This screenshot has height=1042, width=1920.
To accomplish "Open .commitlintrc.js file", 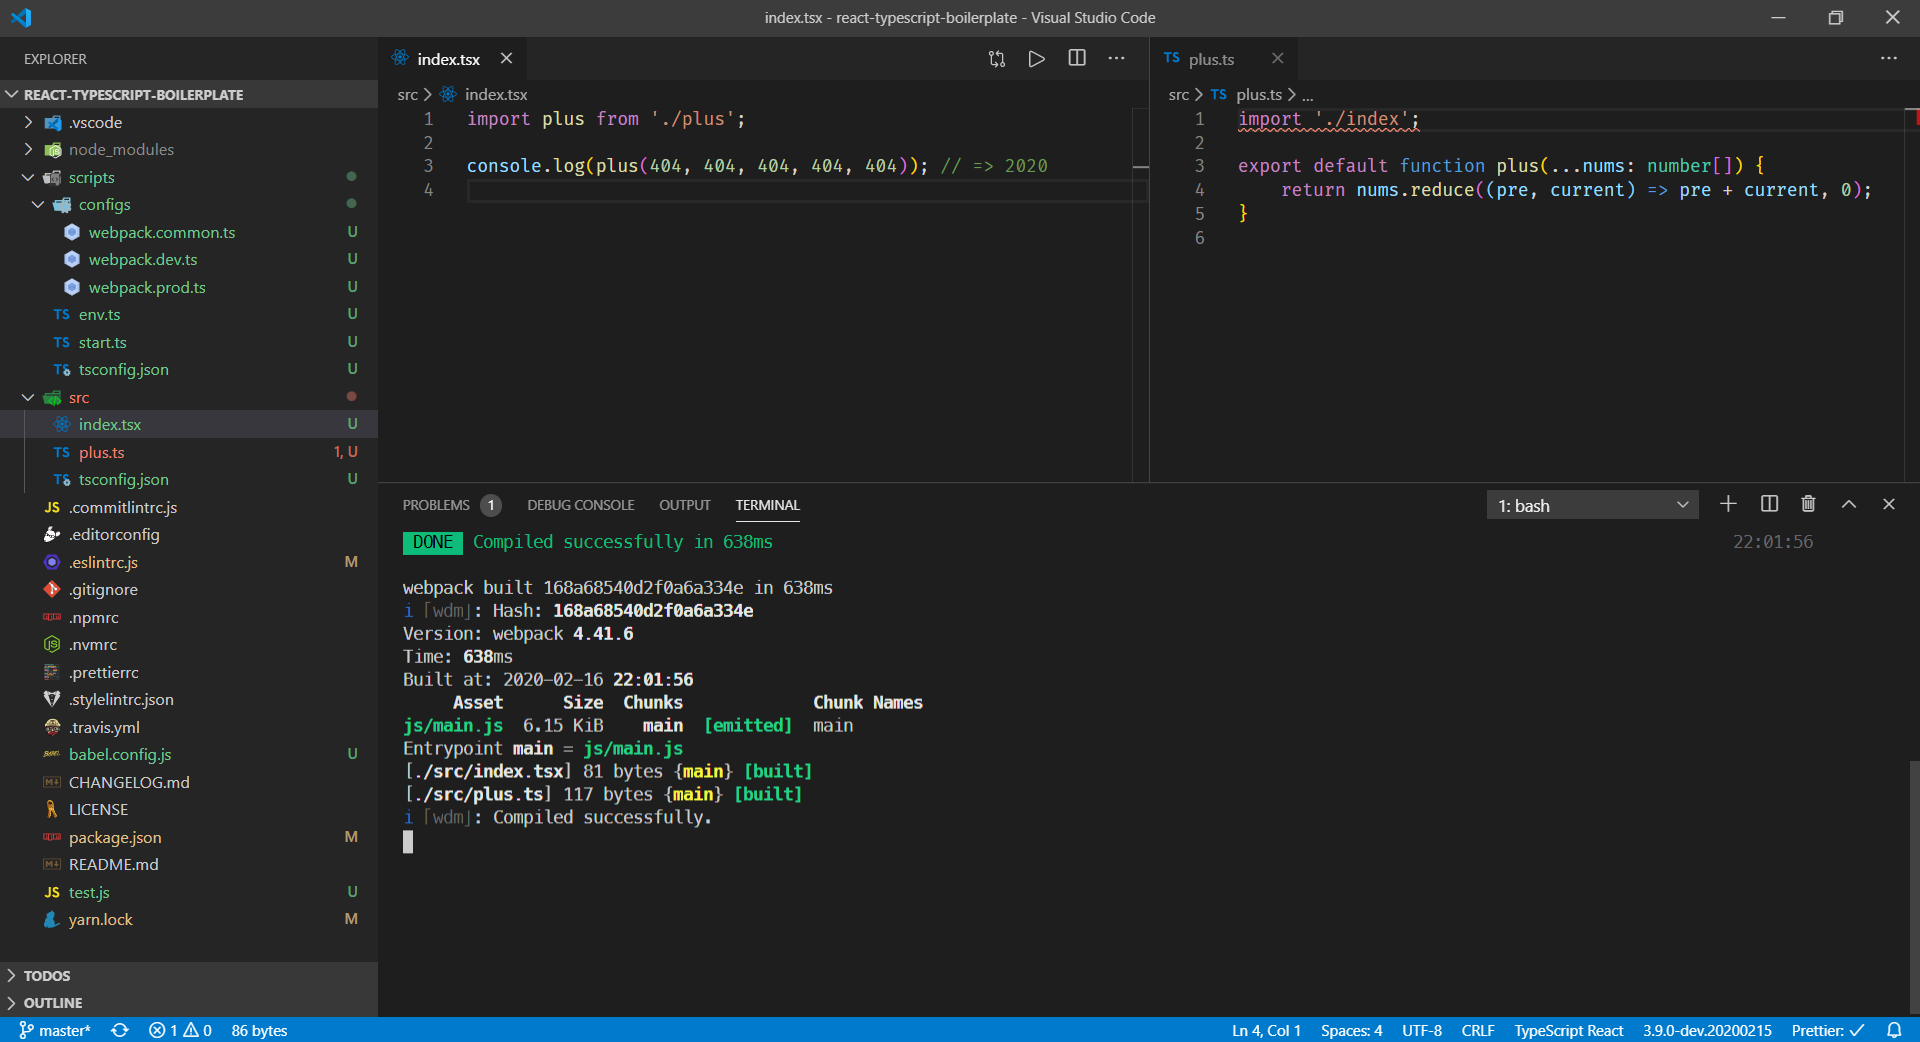I will (189, 507).
